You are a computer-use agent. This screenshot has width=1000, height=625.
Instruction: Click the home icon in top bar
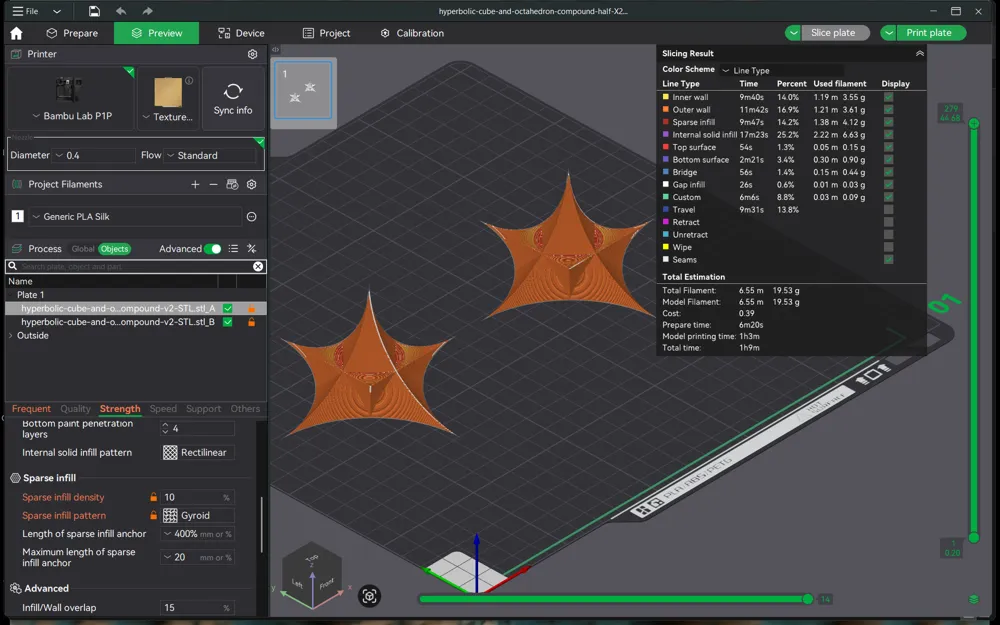coord(17,33)
